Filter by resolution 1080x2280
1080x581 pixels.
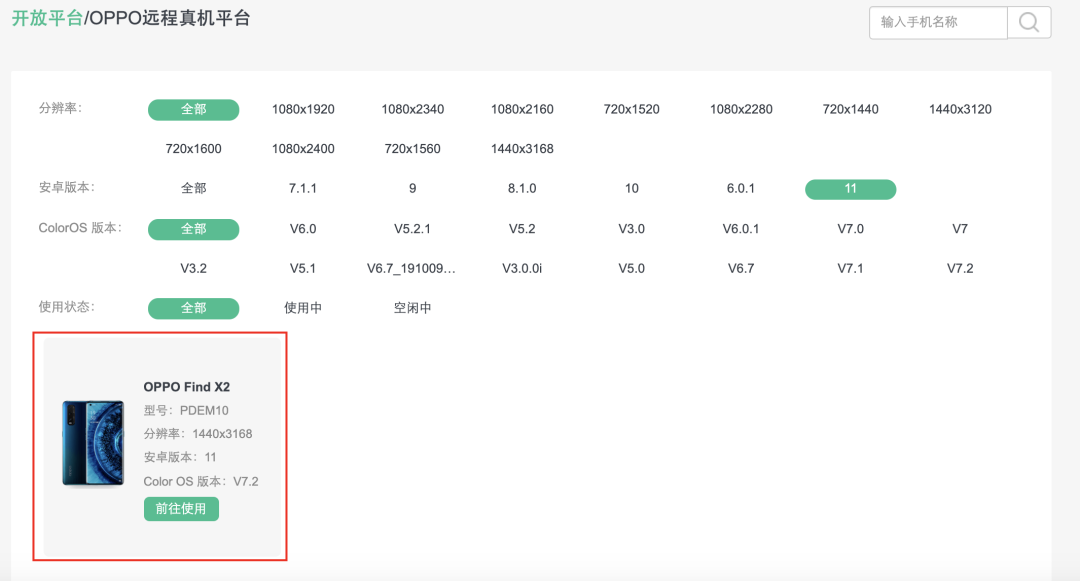point(741,109)
